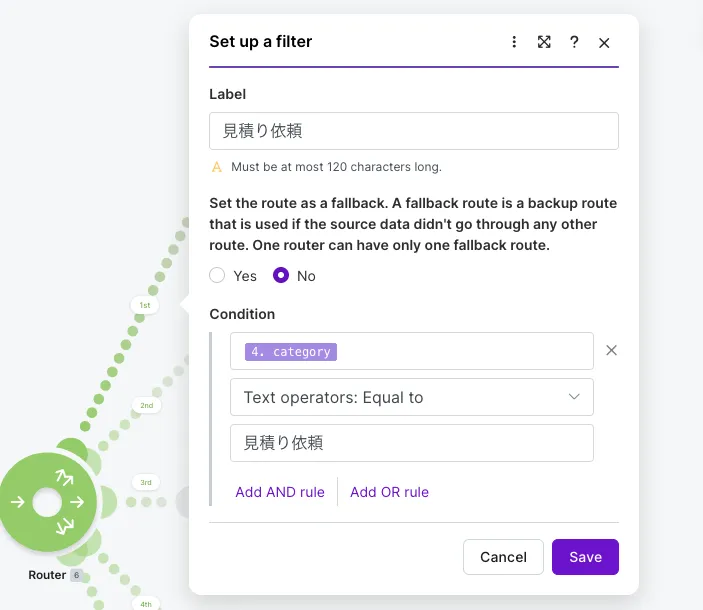703x610 pixels.
Task: Select Yes for fallback route
Action: click(x=217, y=275)
